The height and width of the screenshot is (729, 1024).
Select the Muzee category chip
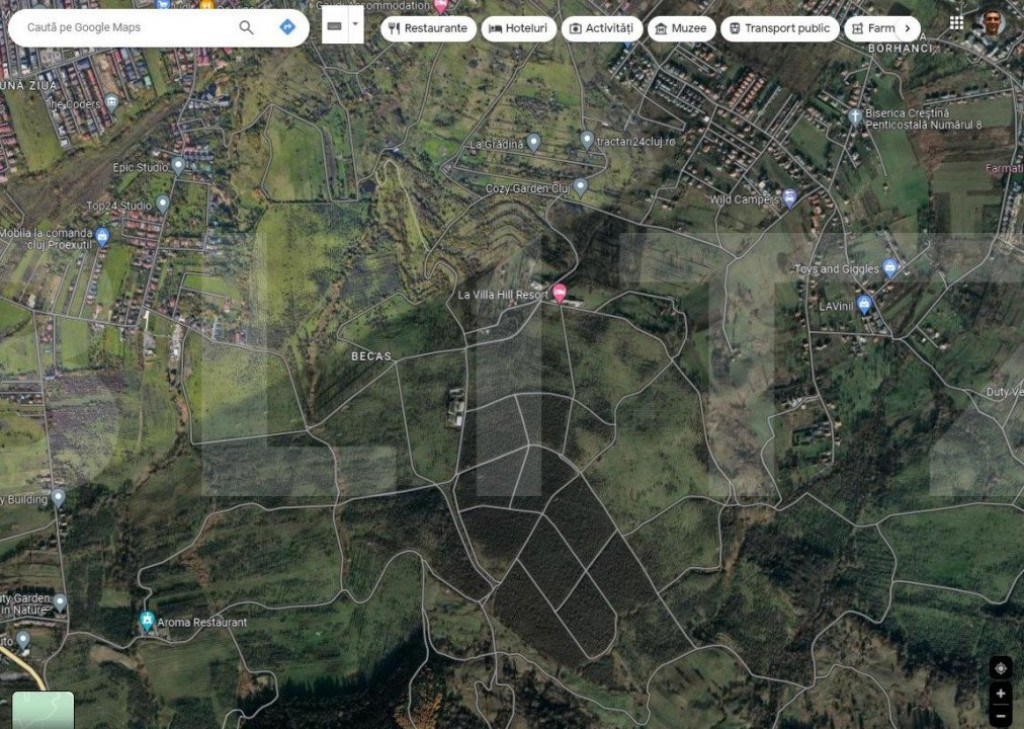click(681, 28)
